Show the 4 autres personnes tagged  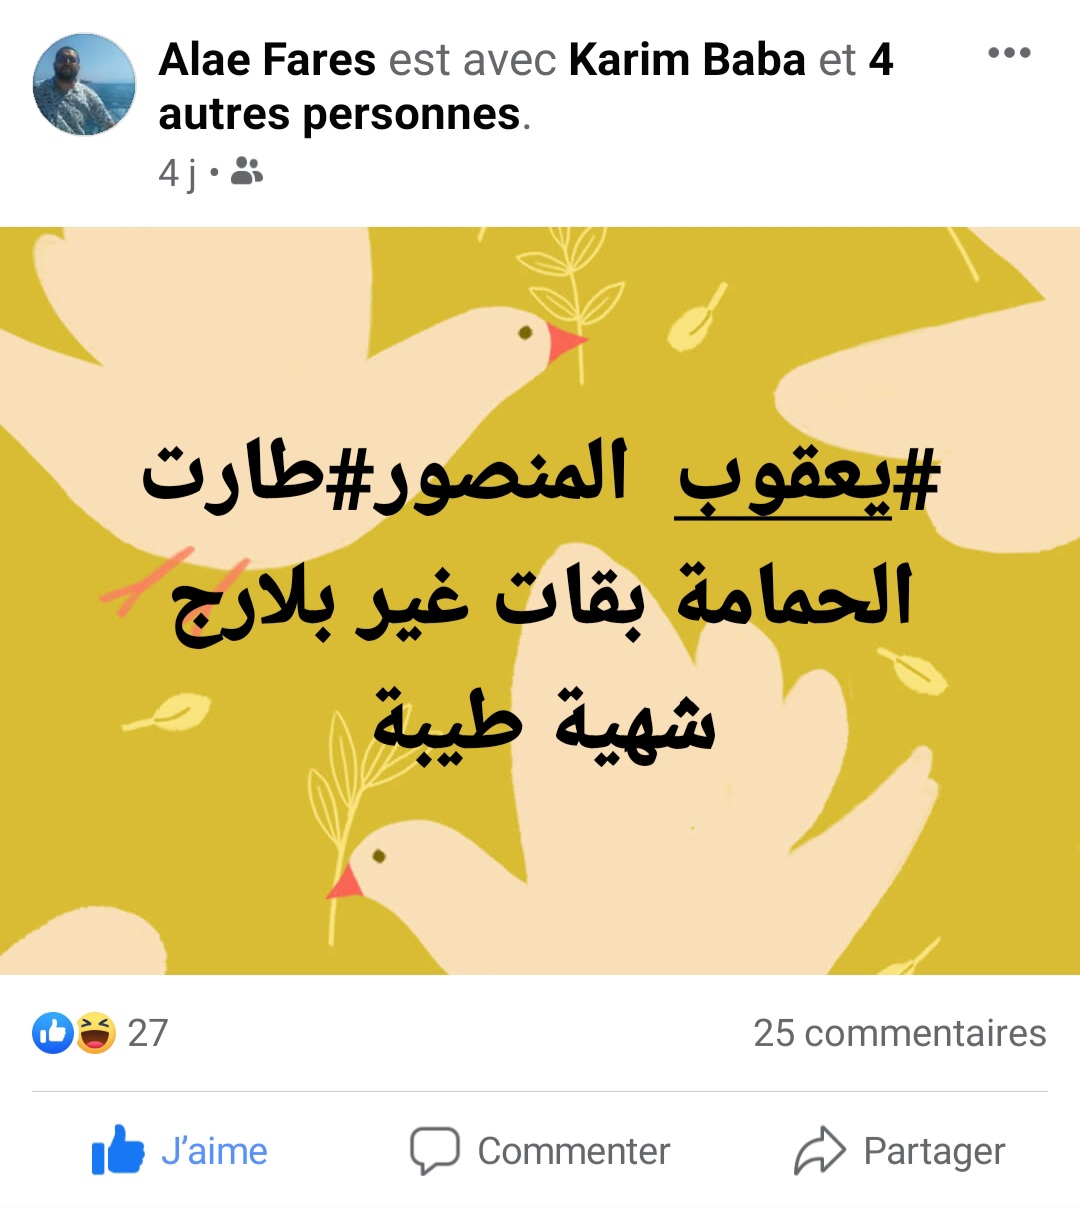525,87
